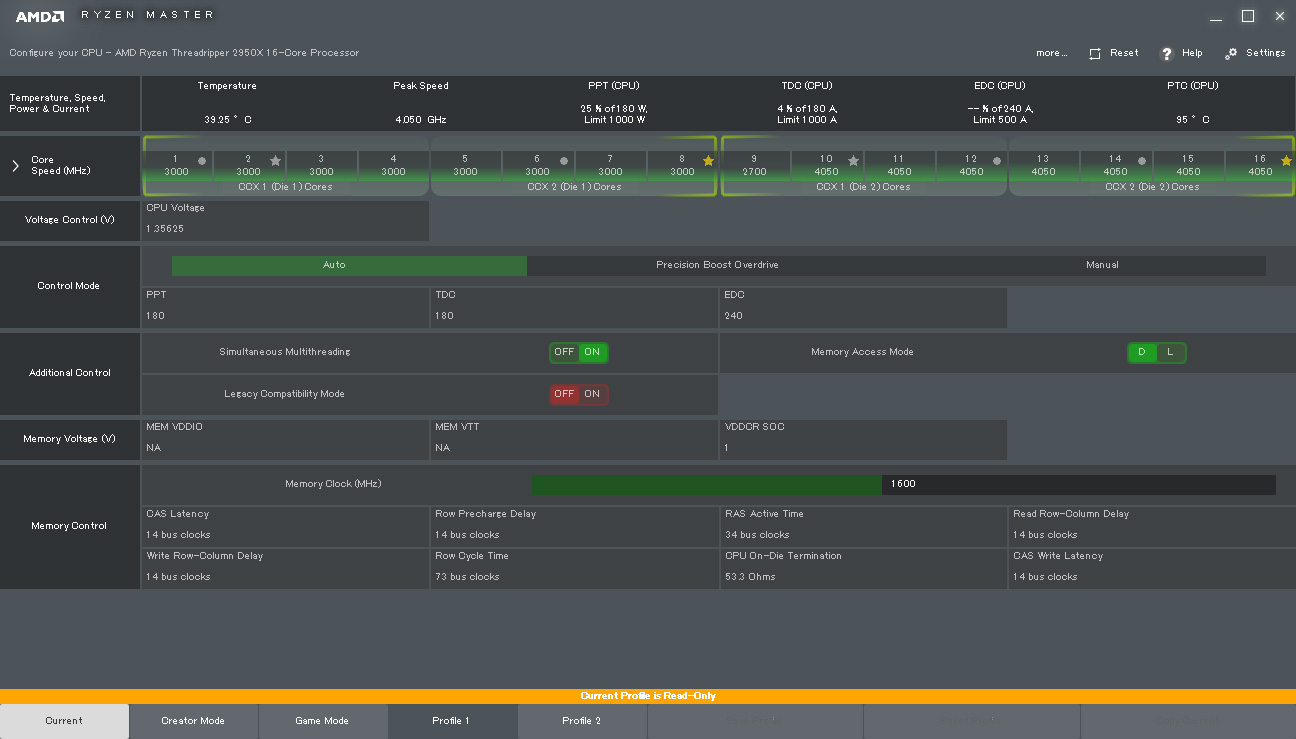
Task: Expand the Core Speed (MHz) section chevron
Action: [x=15, y=166]
